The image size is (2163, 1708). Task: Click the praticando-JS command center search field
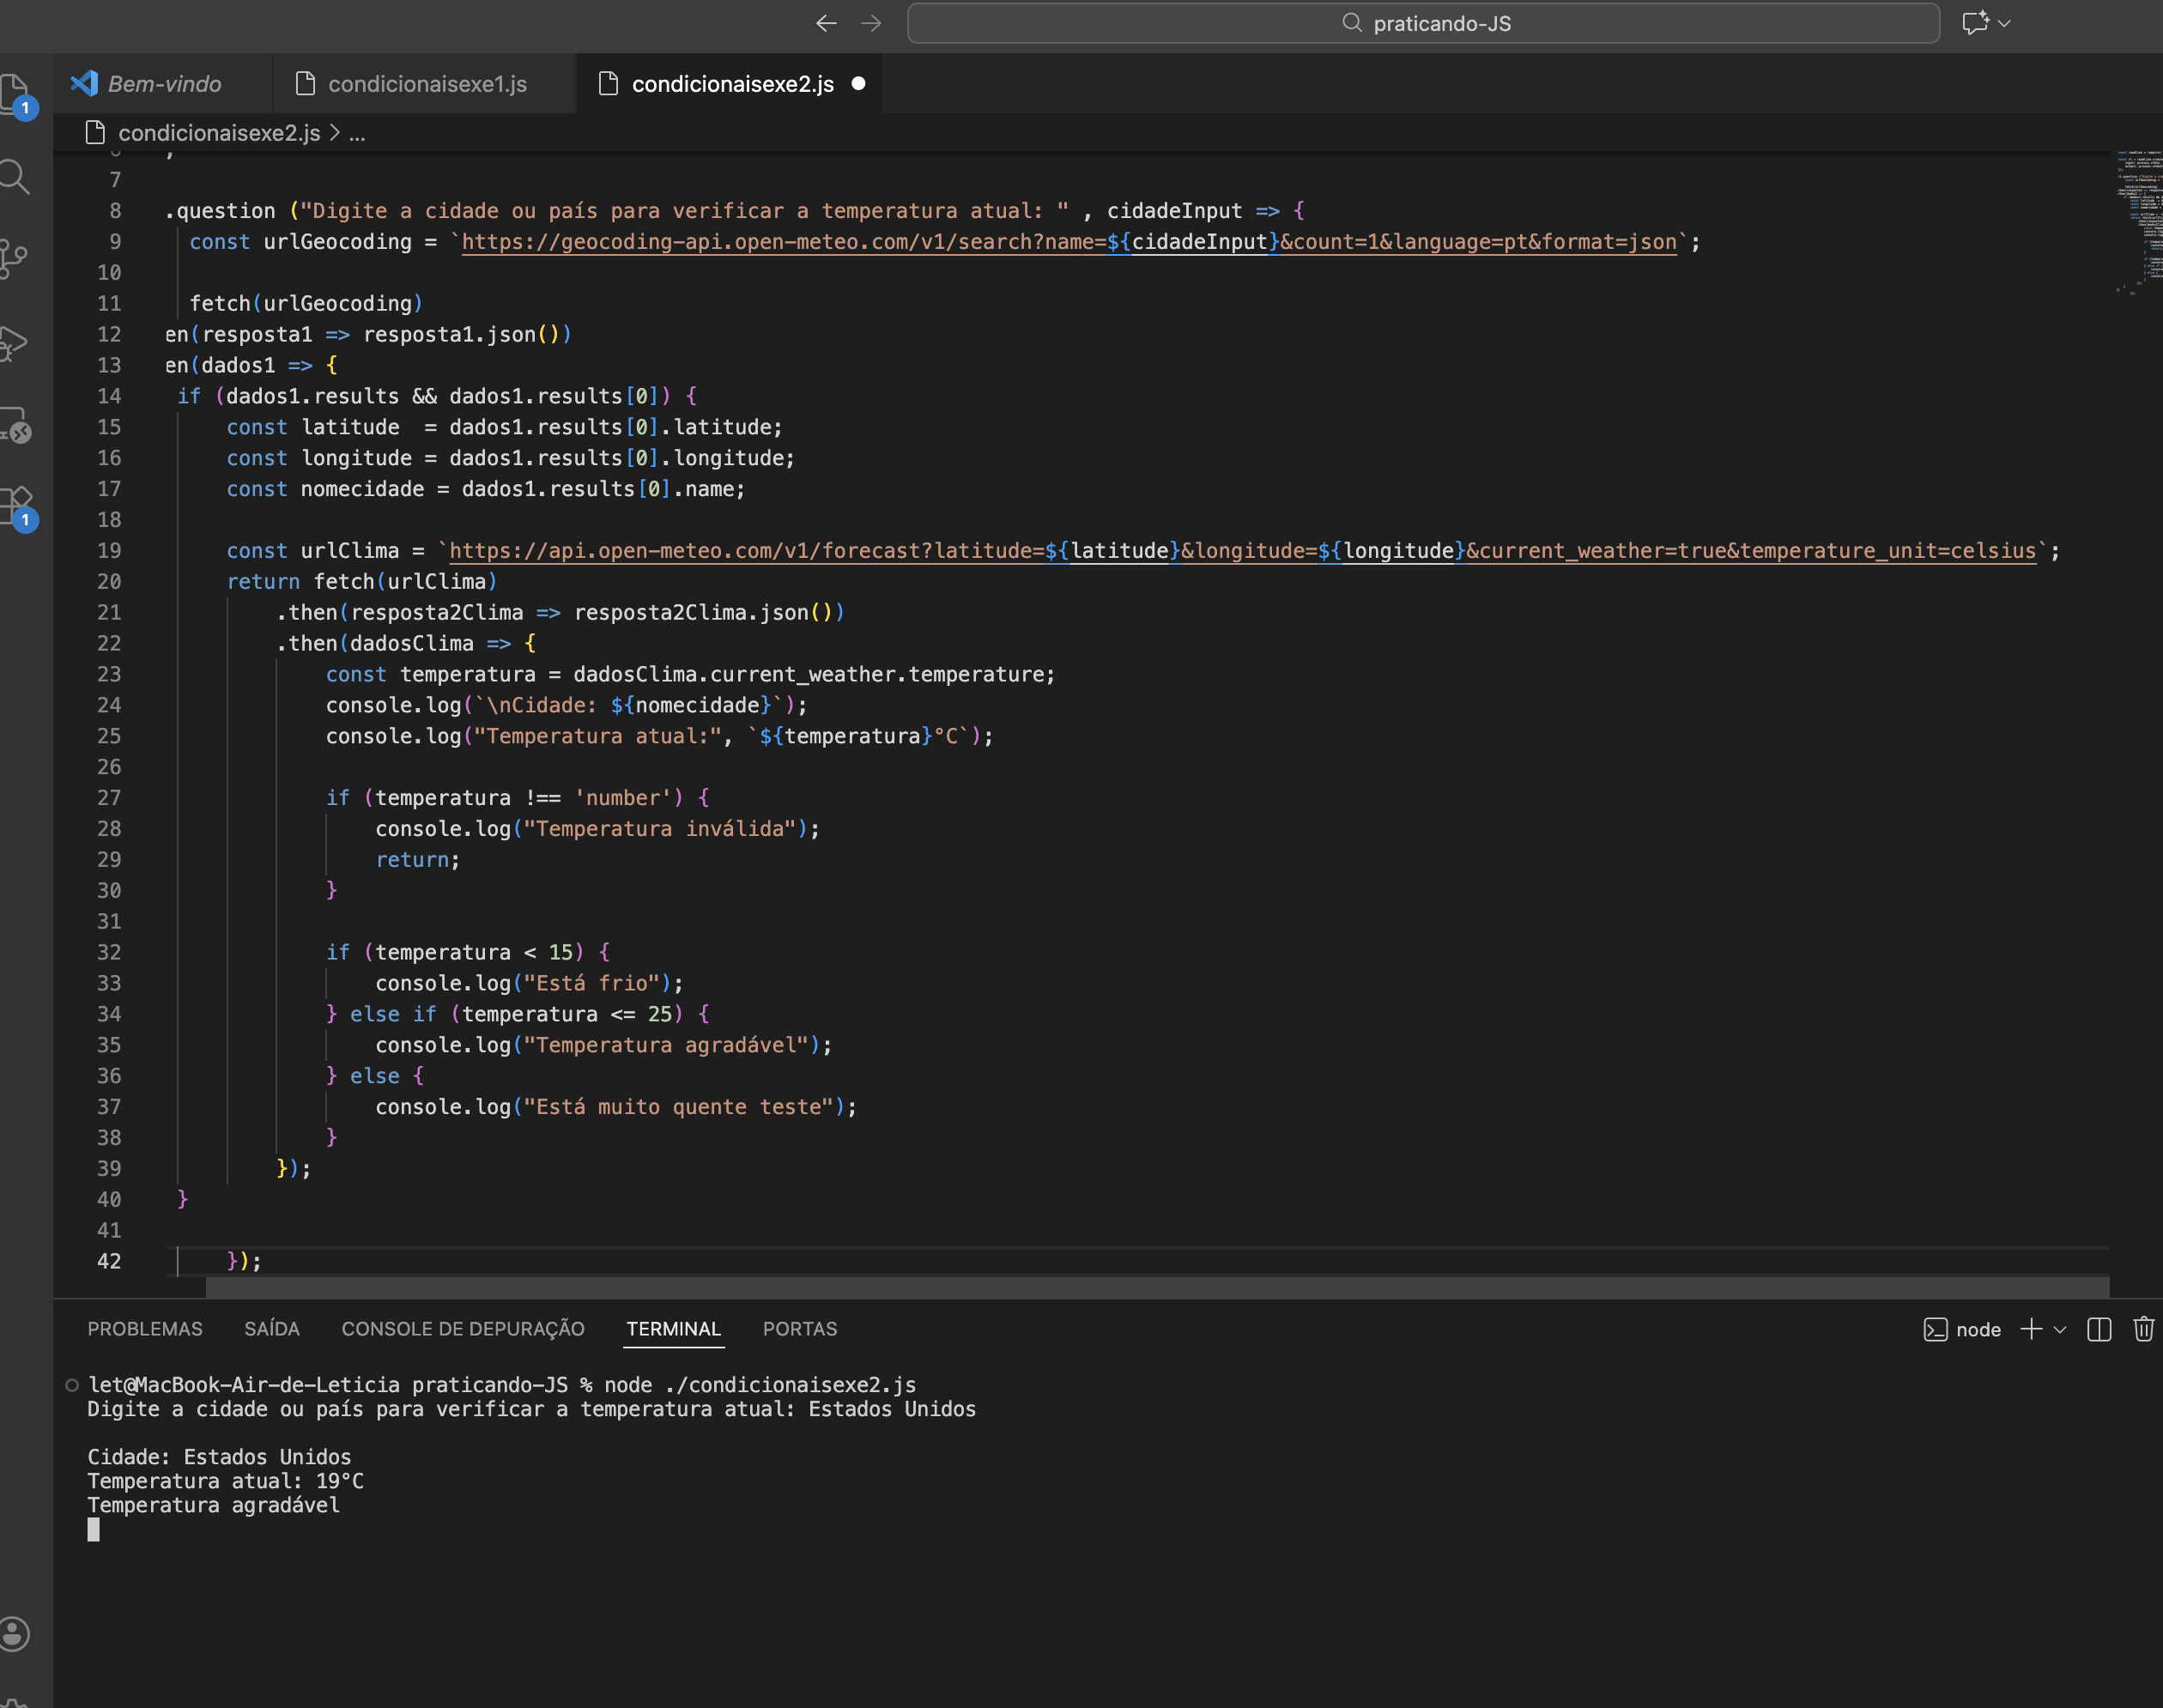1423,23
